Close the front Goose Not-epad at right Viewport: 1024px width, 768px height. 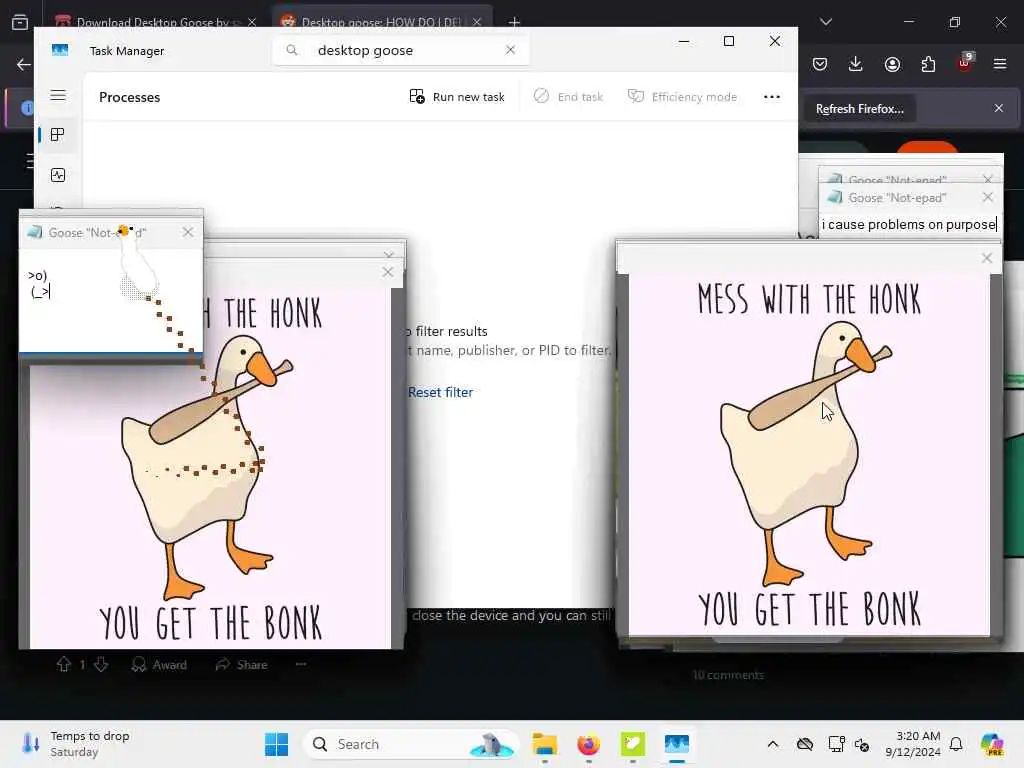(987, 197)
